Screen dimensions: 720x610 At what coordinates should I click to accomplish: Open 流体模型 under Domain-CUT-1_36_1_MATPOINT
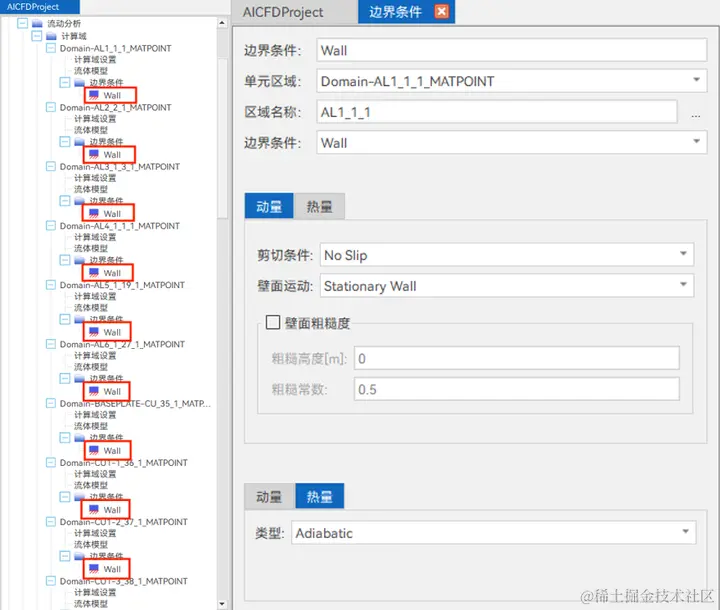(x=91, y=486)
